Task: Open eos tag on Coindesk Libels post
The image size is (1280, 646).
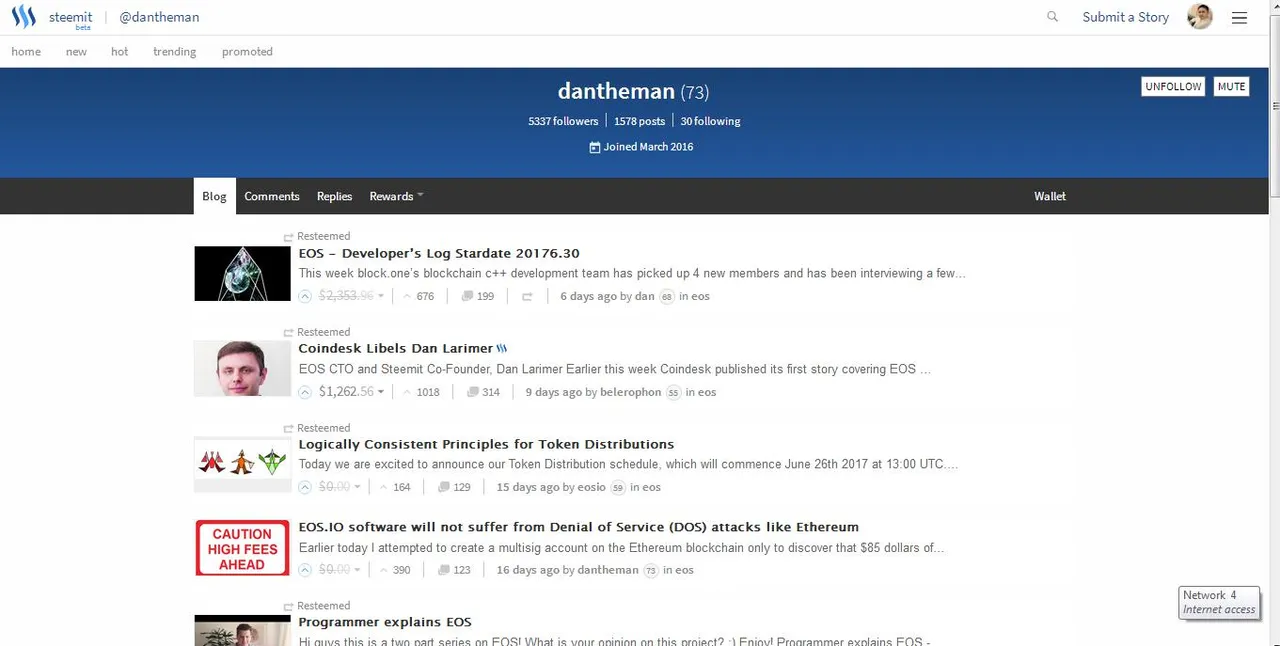Action: tap(707, 392)
